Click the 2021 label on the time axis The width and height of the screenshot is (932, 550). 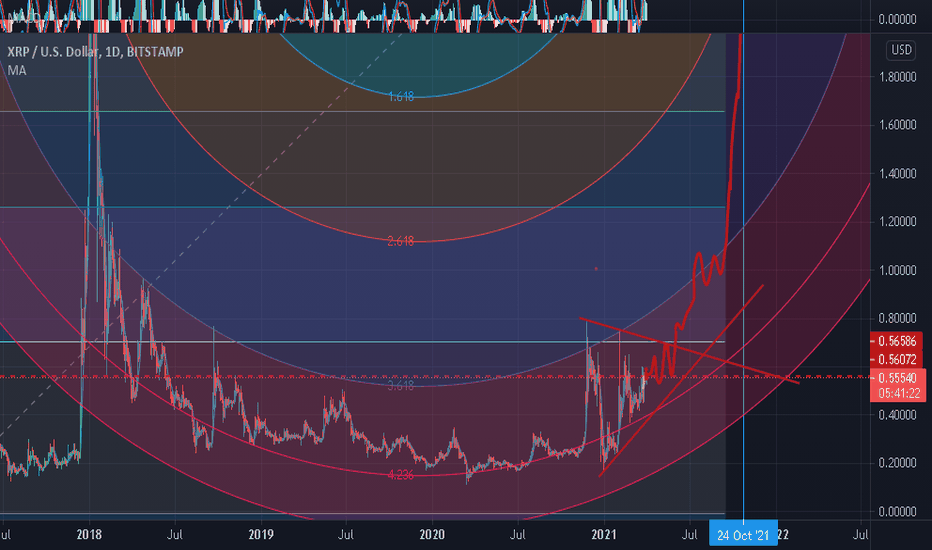[x=604, y=535]
